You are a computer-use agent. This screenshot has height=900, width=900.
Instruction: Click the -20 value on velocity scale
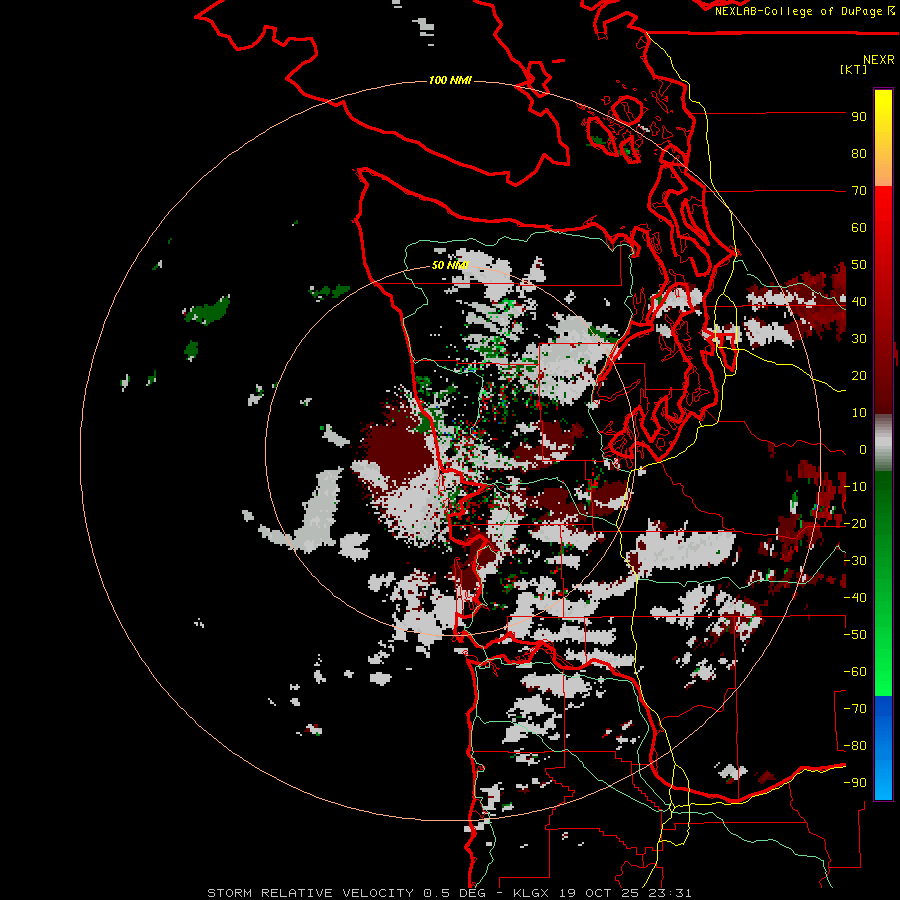tap(855, 524)
